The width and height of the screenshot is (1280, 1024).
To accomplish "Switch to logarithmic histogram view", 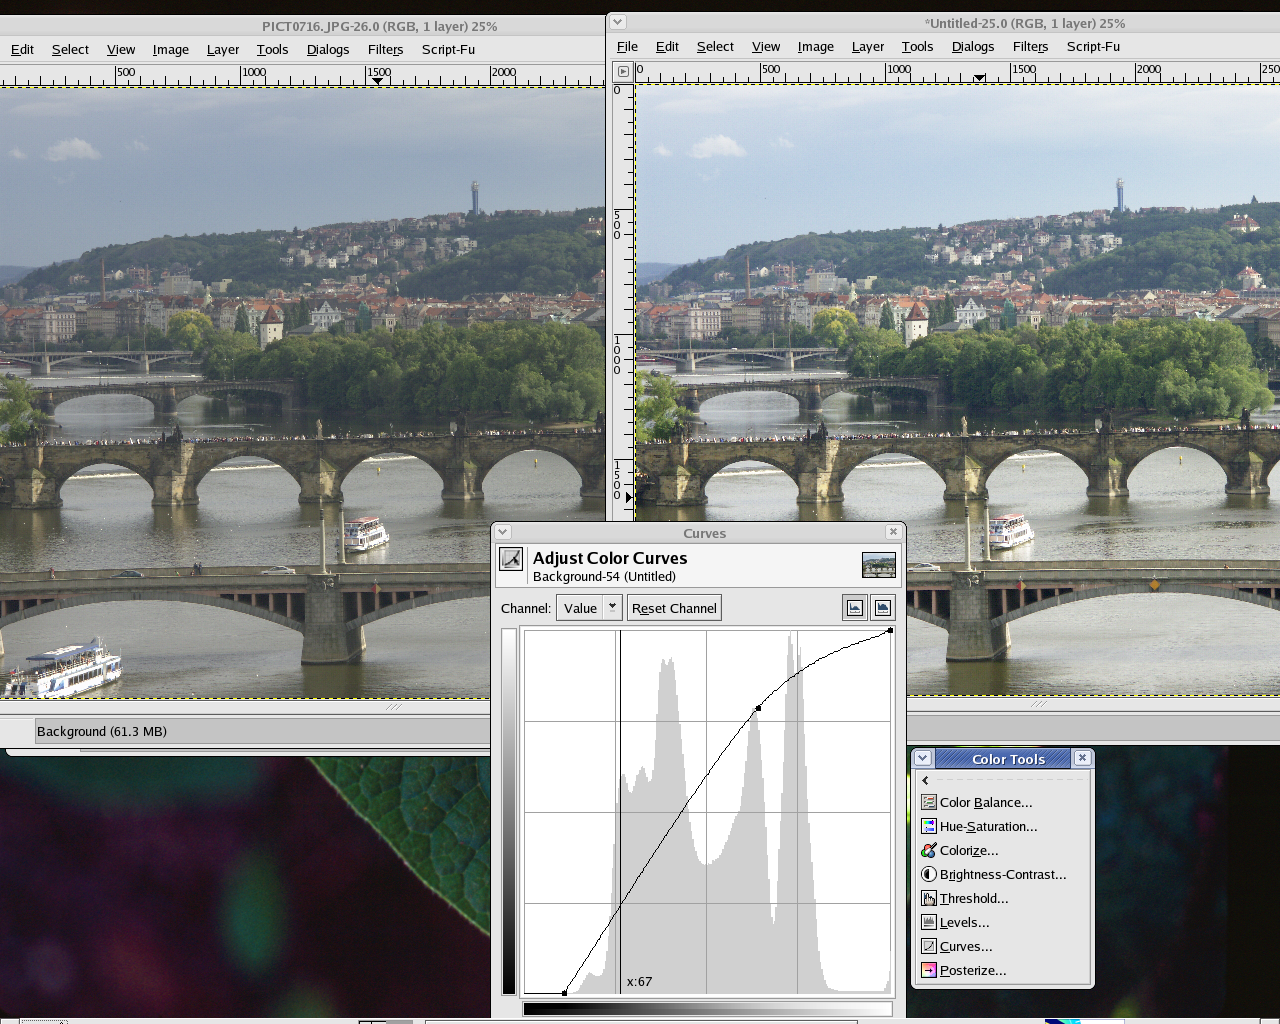I will coord(882,607).
